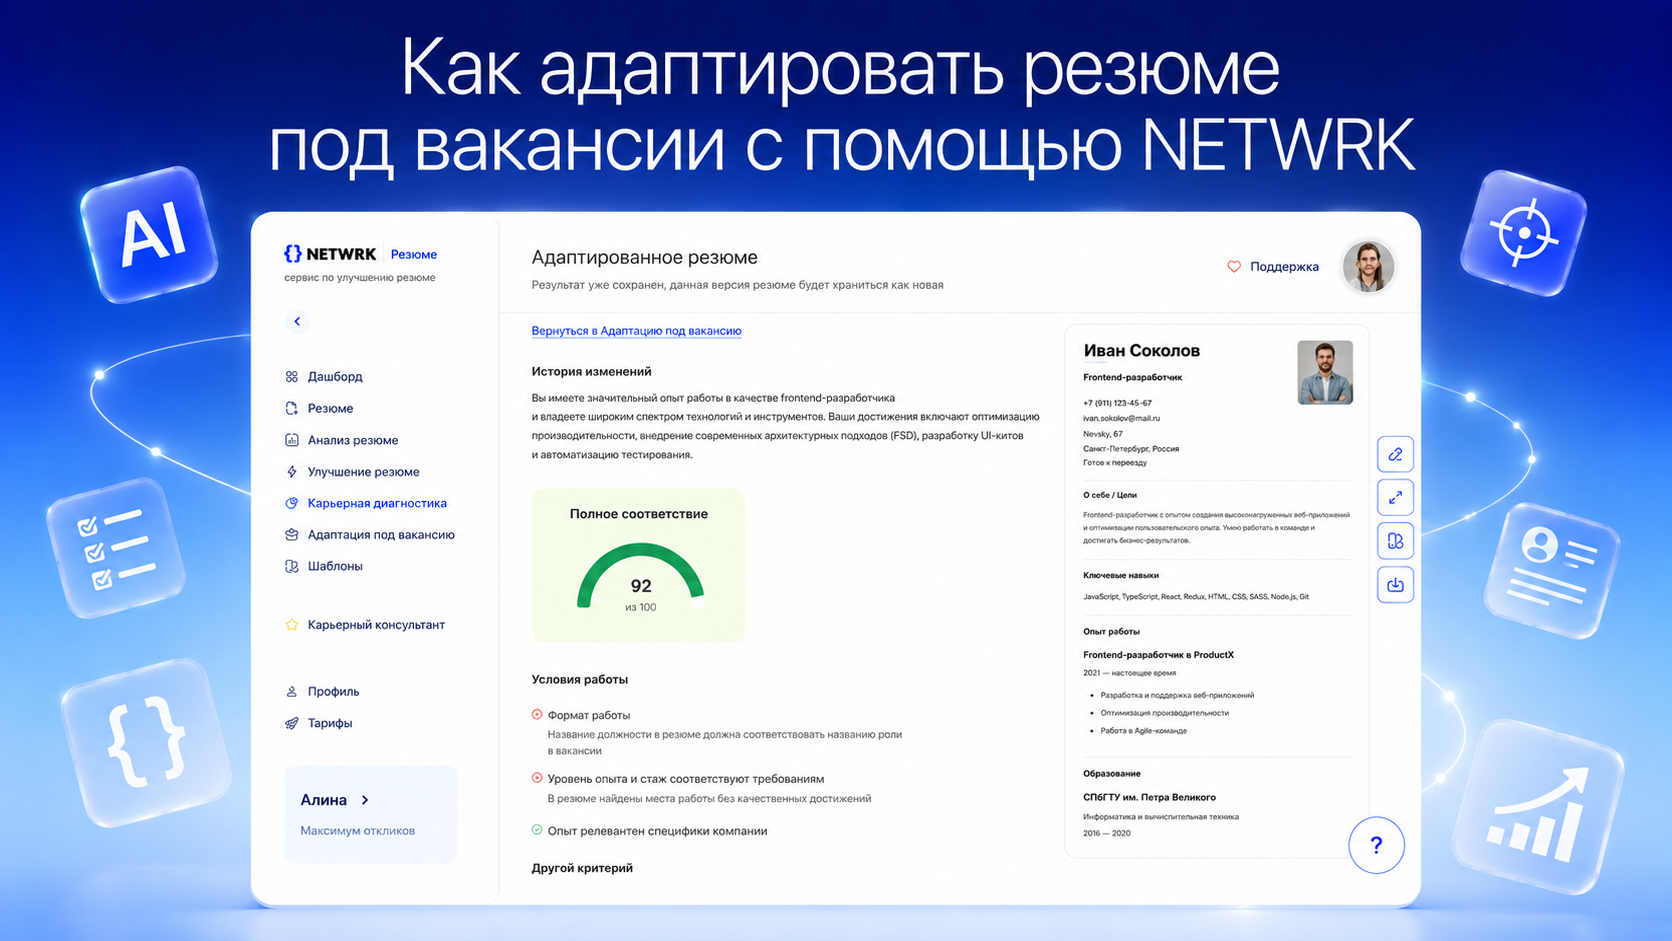Viewport: 1672px width, 941px height.
Task: Open Адаптация под вакансию menu item
Action: [x=381, y=535]
